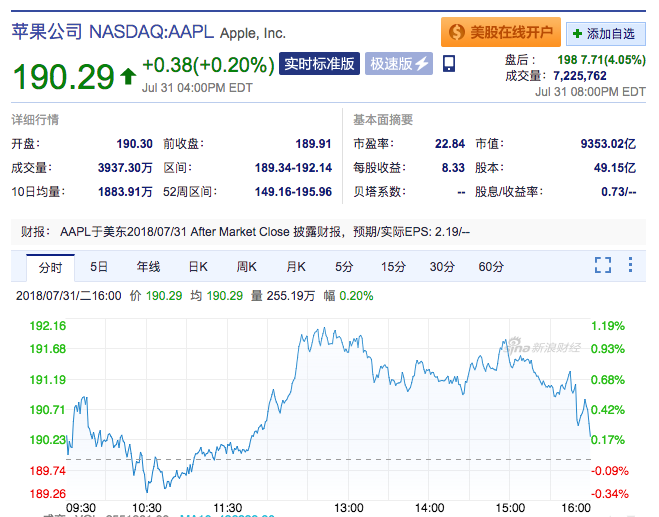Click the 股本 value 49.15亿

pyautogui.click(x=615, y=168)
